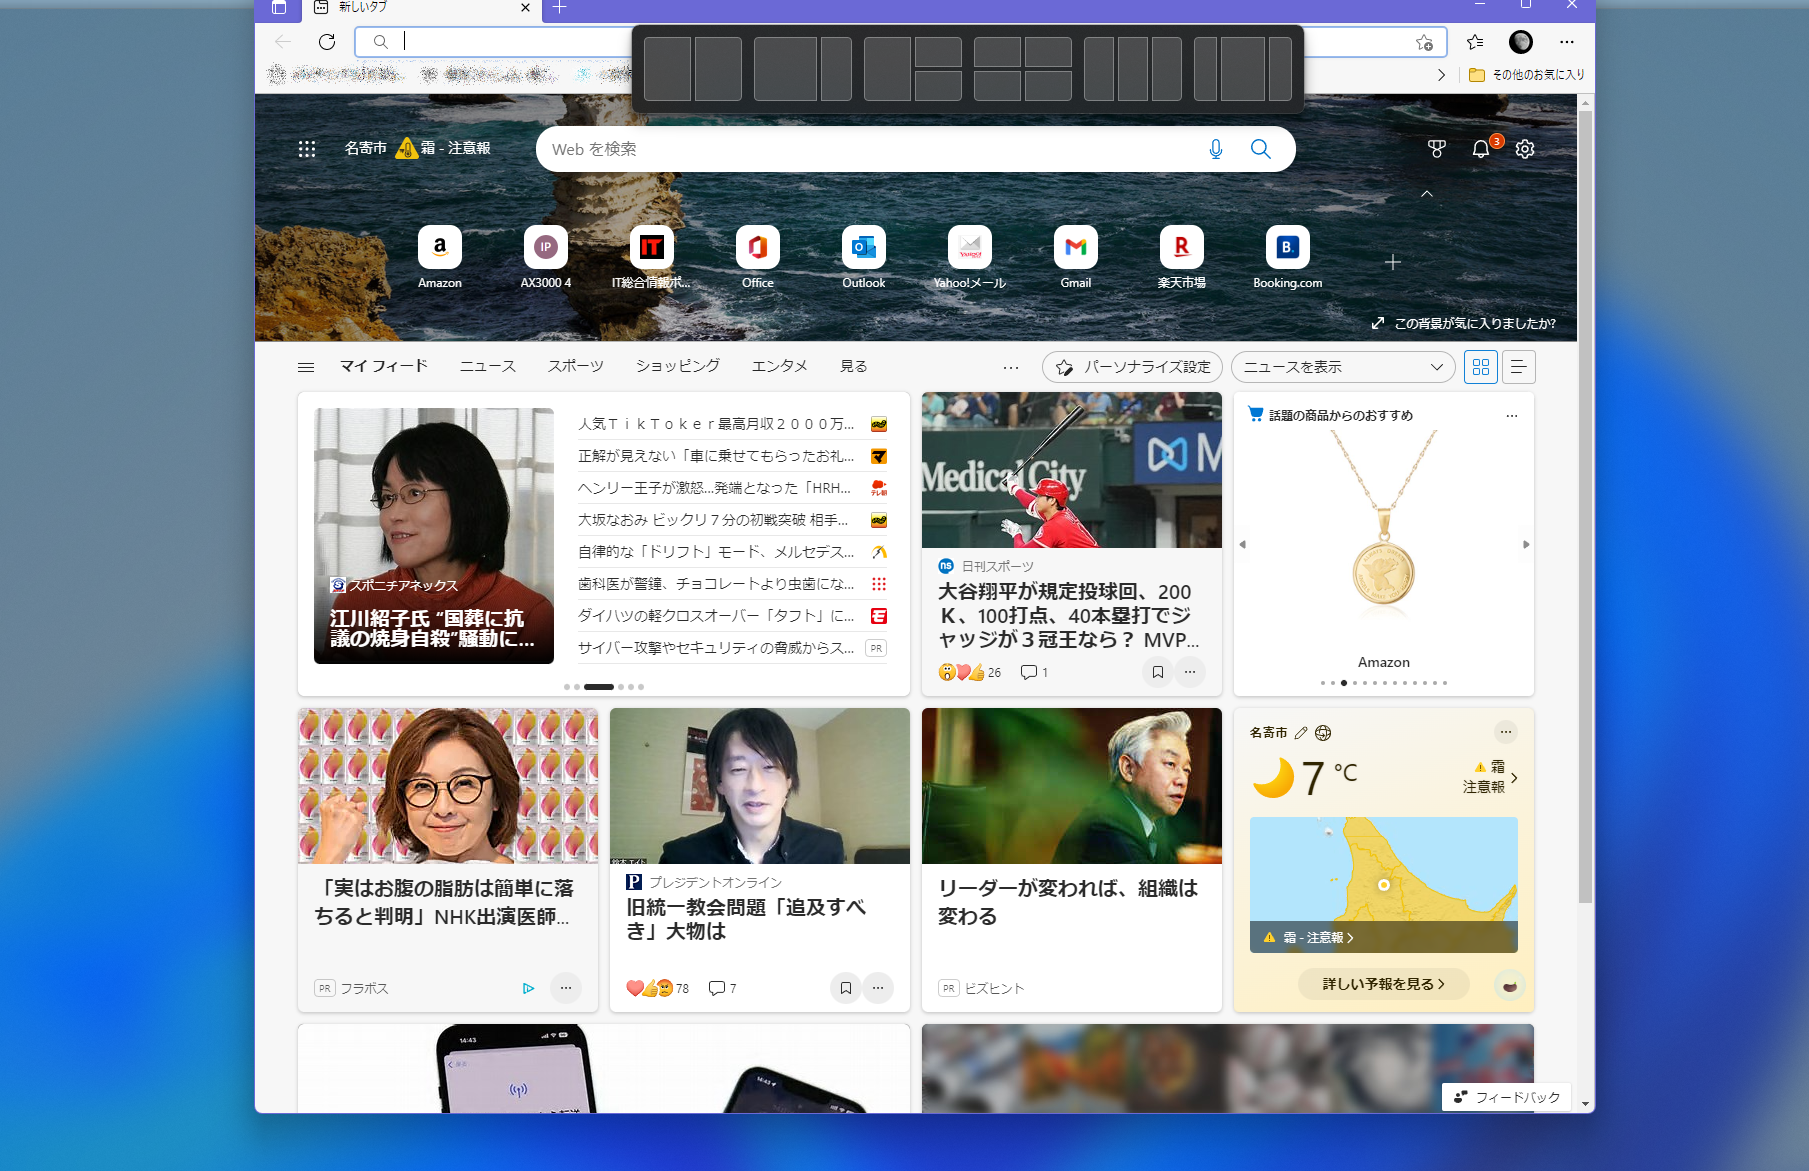
Task: Select the ショッピング tab
Action: [678, 367]
